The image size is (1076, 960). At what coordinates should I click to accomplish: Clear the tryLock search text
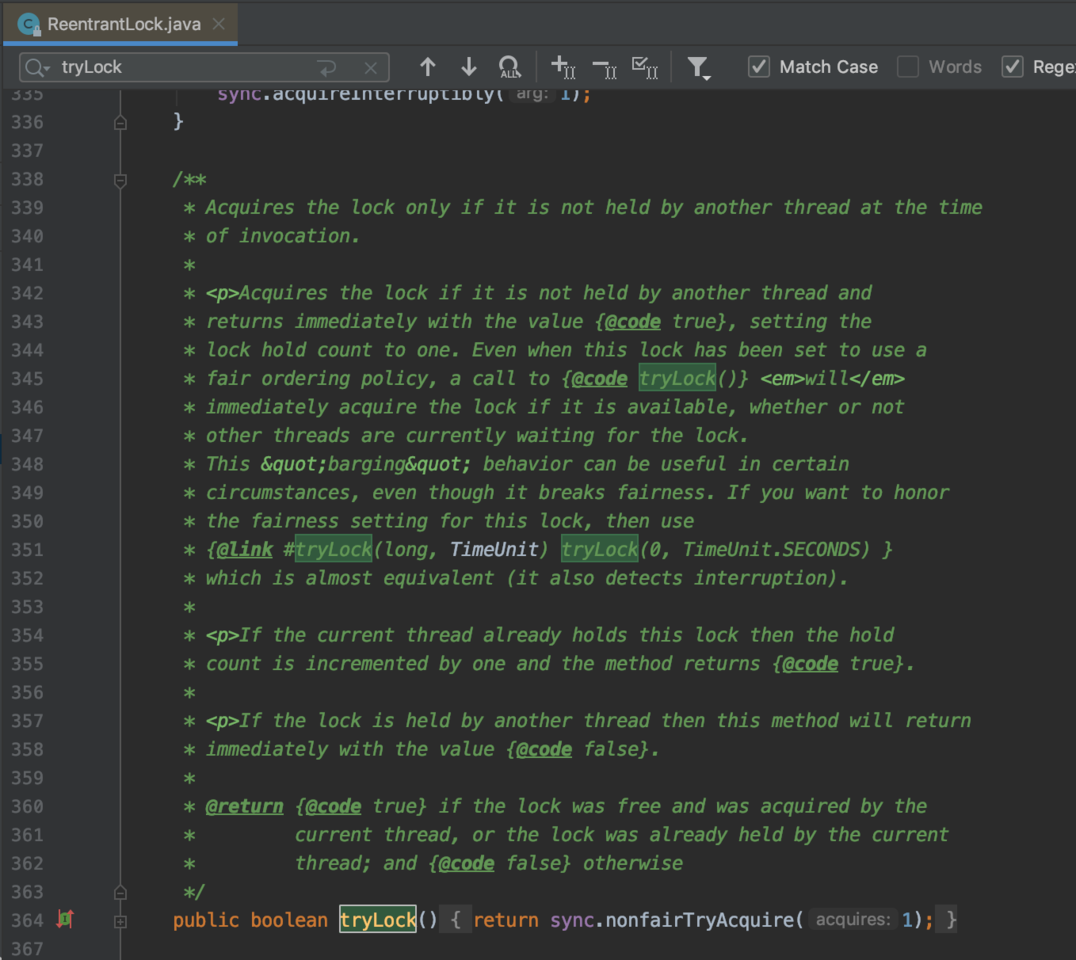point(370,68)
